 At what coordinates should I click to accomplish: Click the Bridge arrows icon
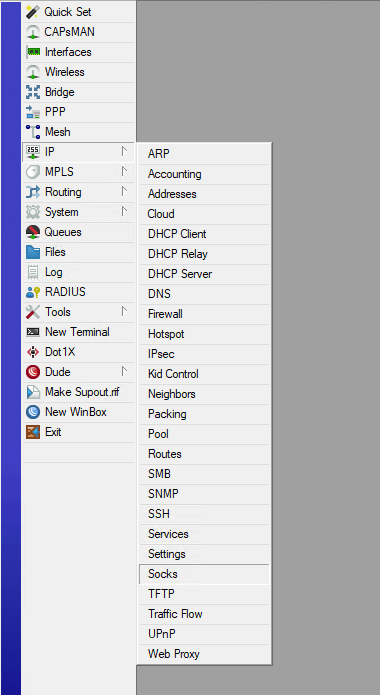(33, 92)
